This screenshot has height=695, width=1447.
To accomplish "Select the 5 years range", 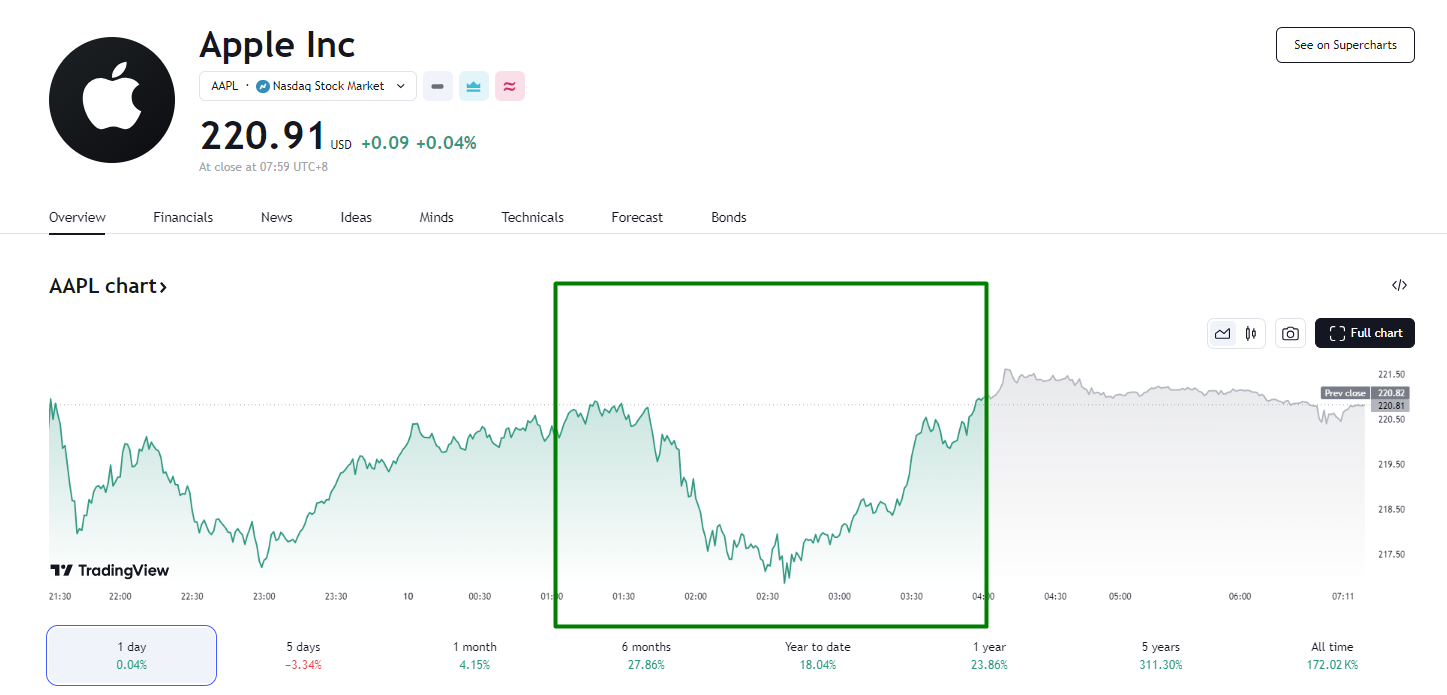I will (x=1160, y=655).
